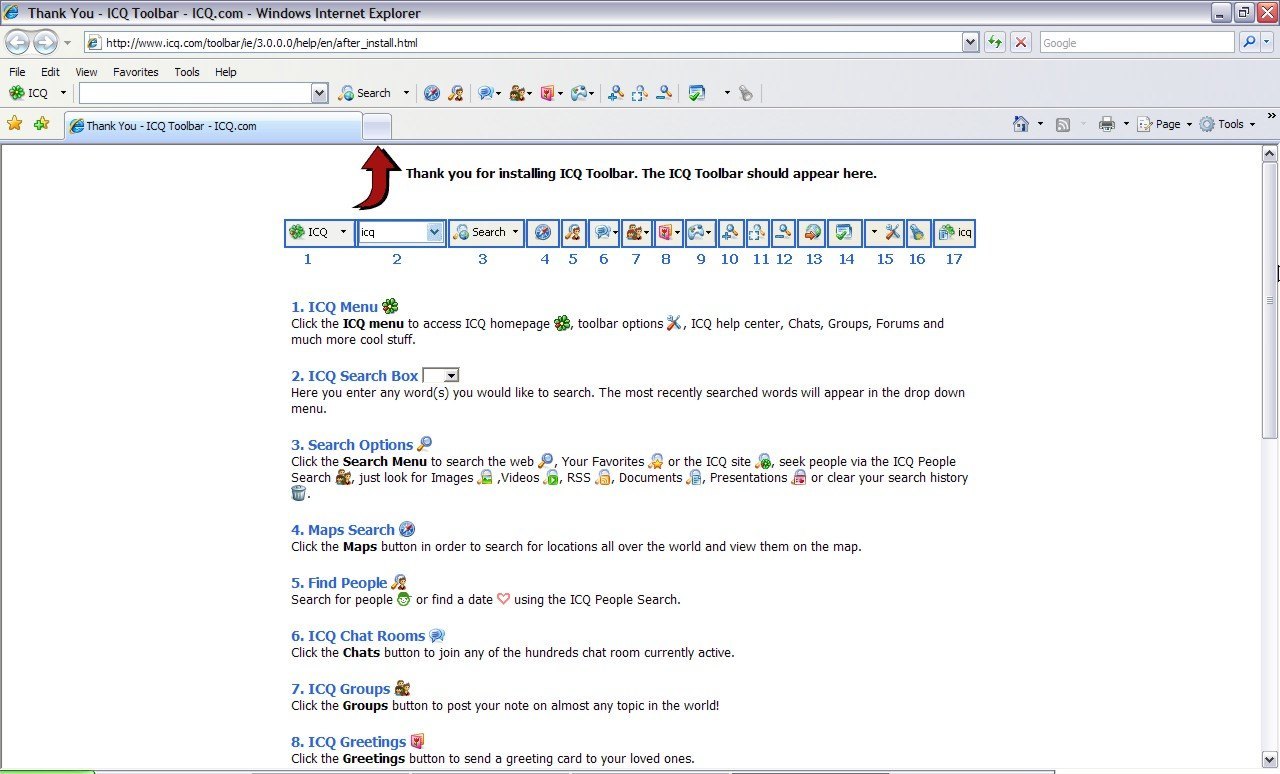This screenshot has height=774, width=1280.
Task: Click the Find People icon in the browser toolbar
Action: (455, 93)
